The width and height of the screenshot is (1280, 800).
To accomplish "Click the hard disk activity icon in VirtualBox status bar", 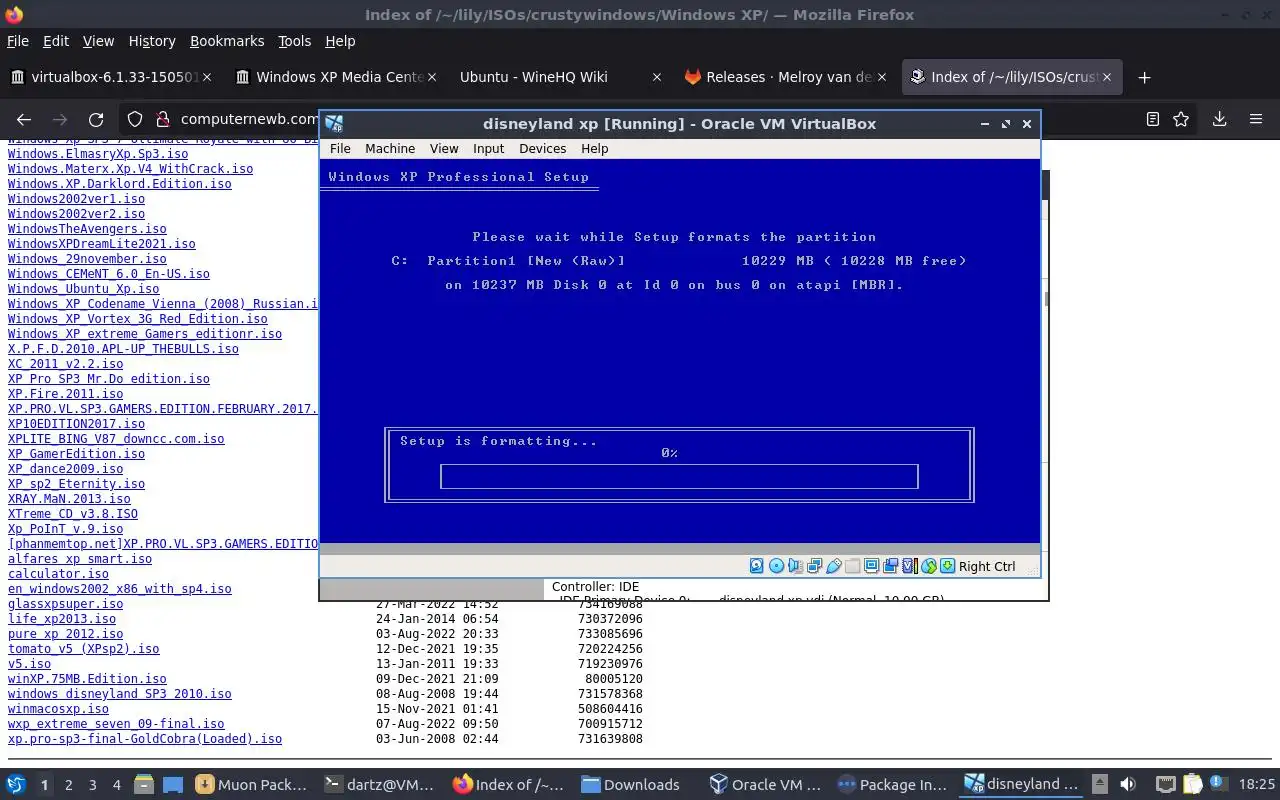I will [756, 566].
